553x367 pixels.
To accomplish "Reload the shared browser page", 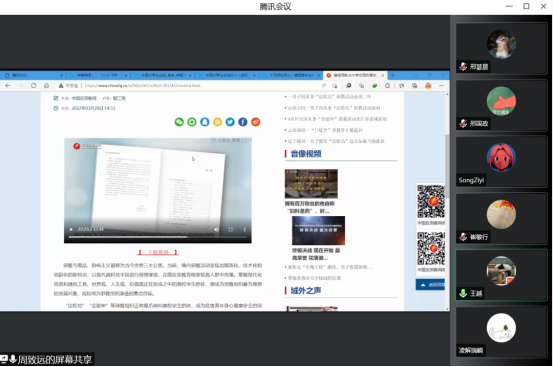I will tap(34, 86).
